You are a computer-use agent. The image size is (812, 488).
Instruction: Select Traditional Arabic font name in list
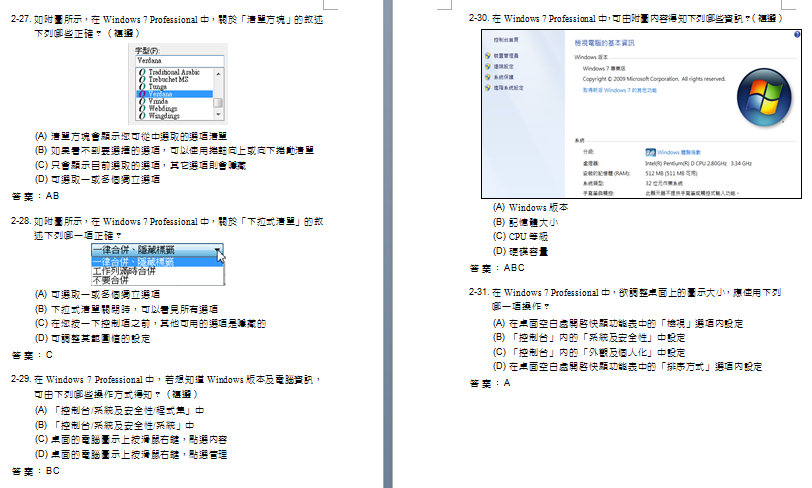pyautogui.click(x=174, y=73)
